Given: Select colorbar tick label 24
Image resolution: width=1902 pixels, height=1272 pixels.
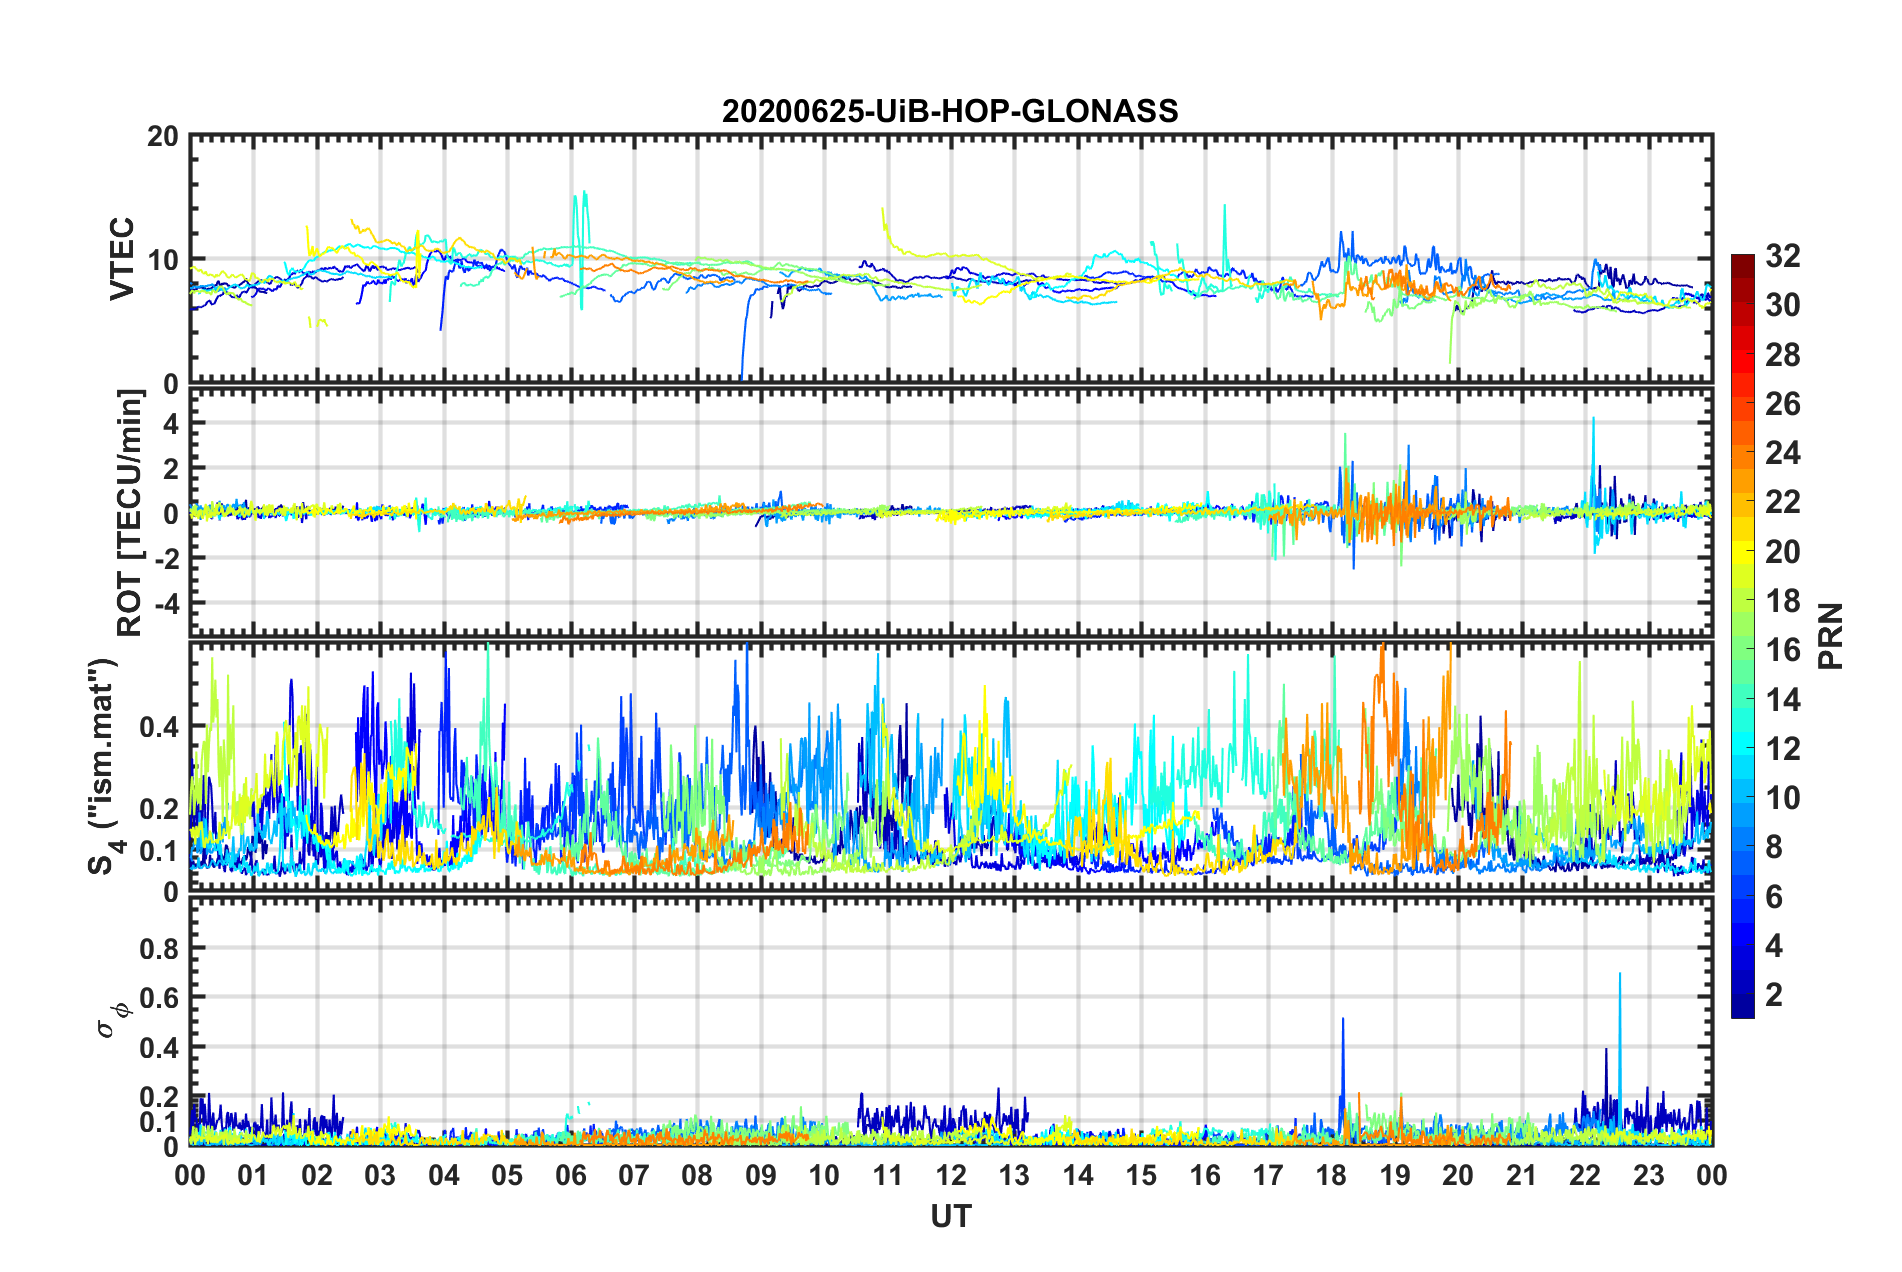Looking at the screenshot, I should pyautogui.click(x=1782, y=453).
